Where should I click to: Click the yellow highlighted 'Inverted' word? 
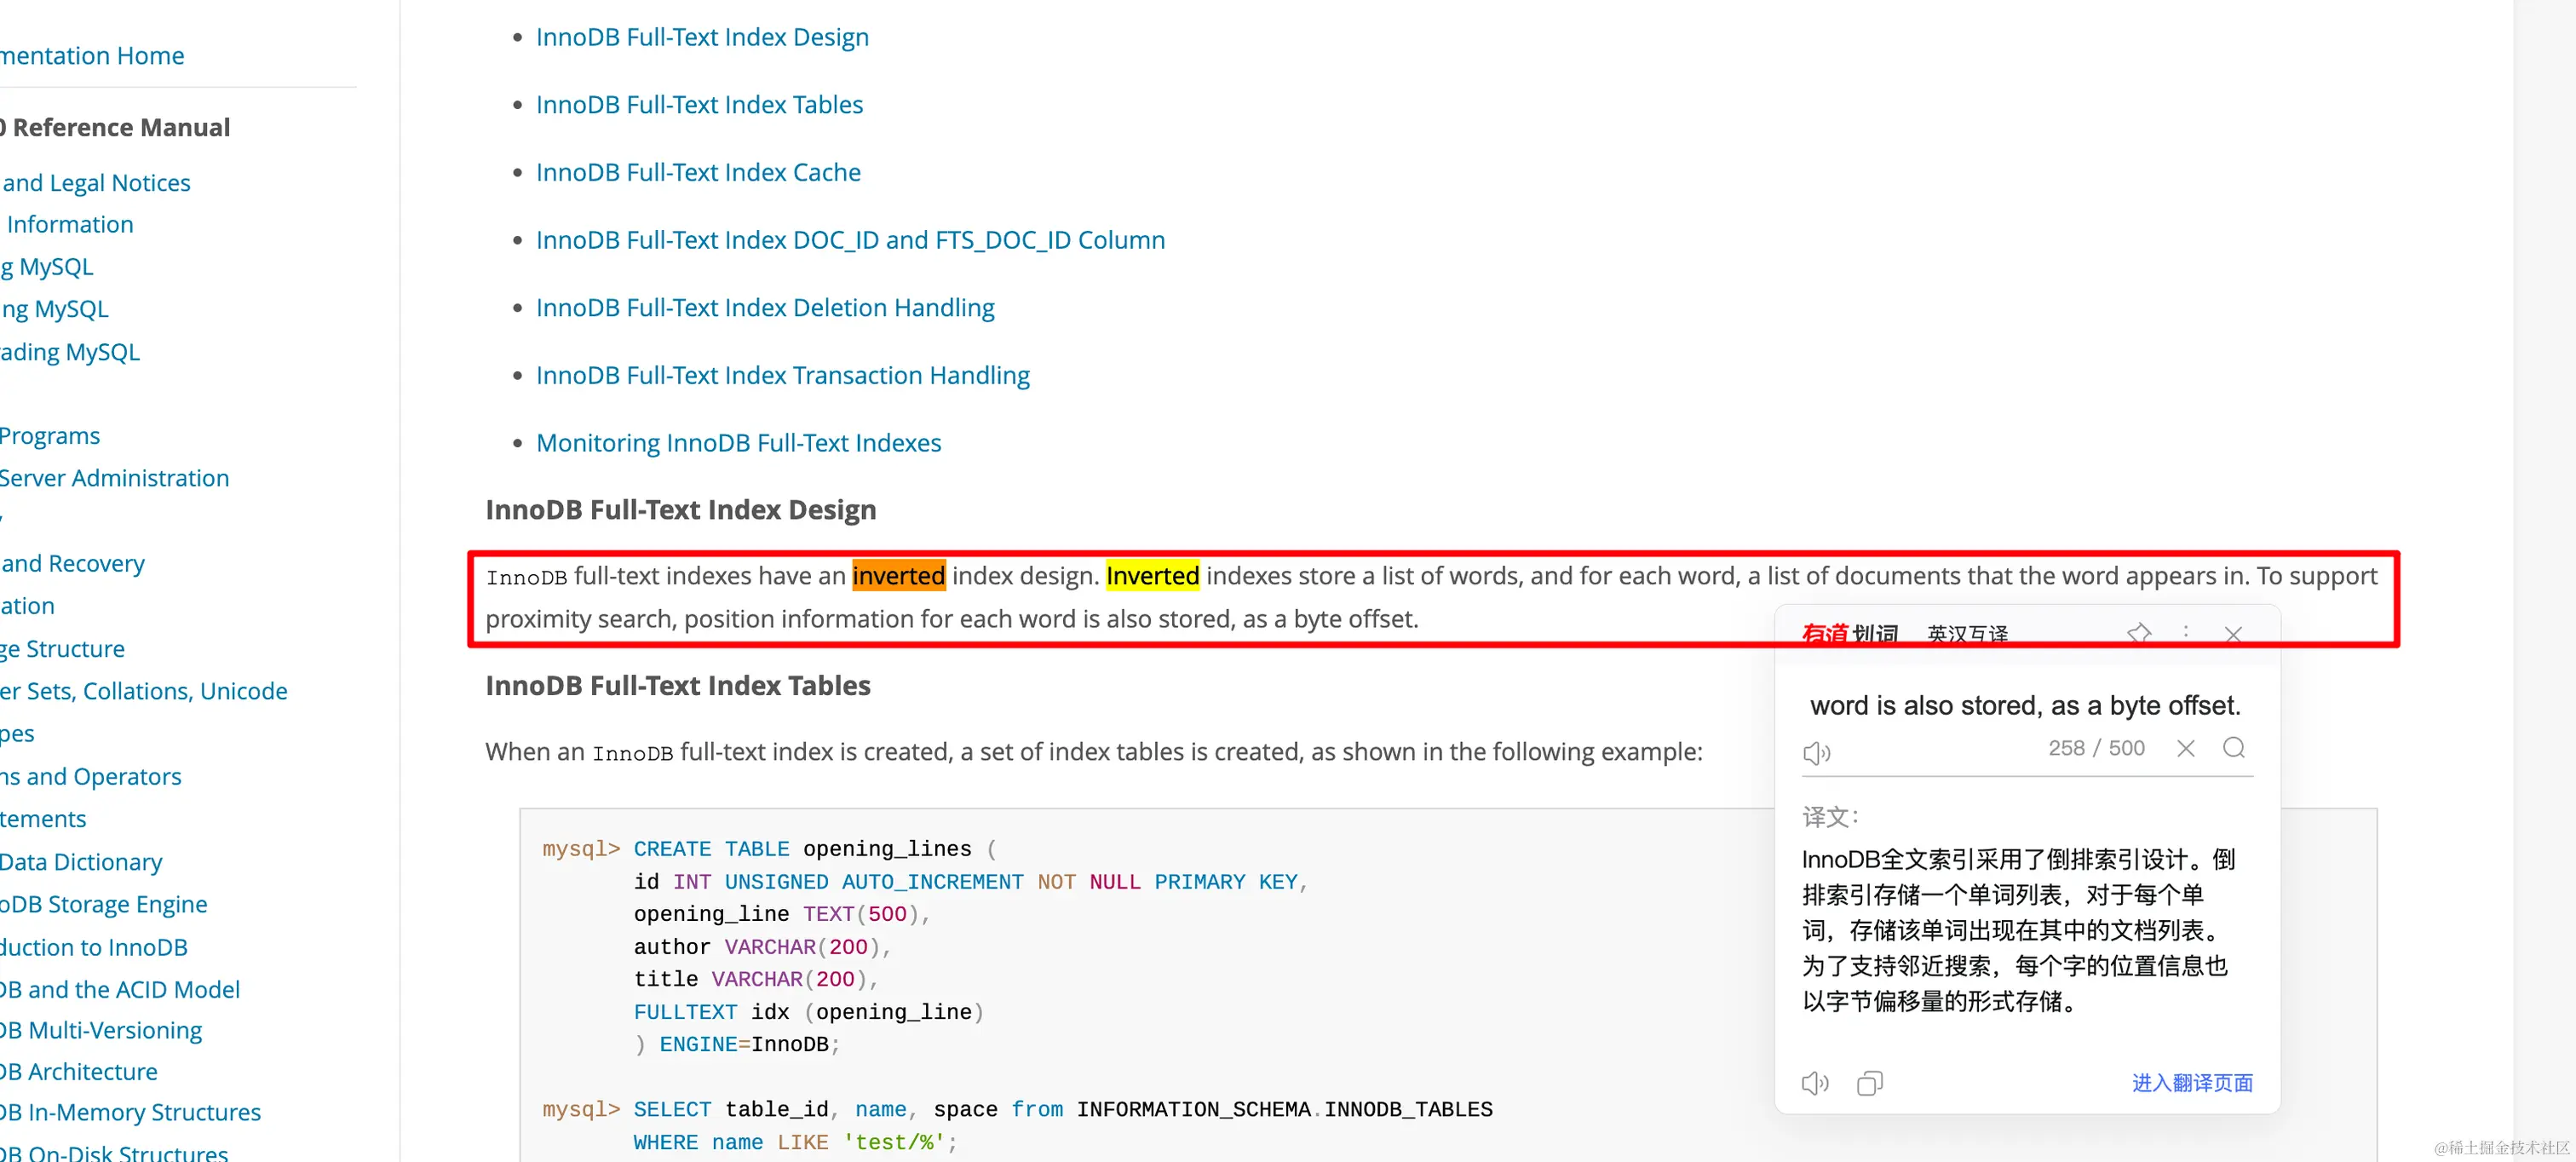pos(1152,576)
